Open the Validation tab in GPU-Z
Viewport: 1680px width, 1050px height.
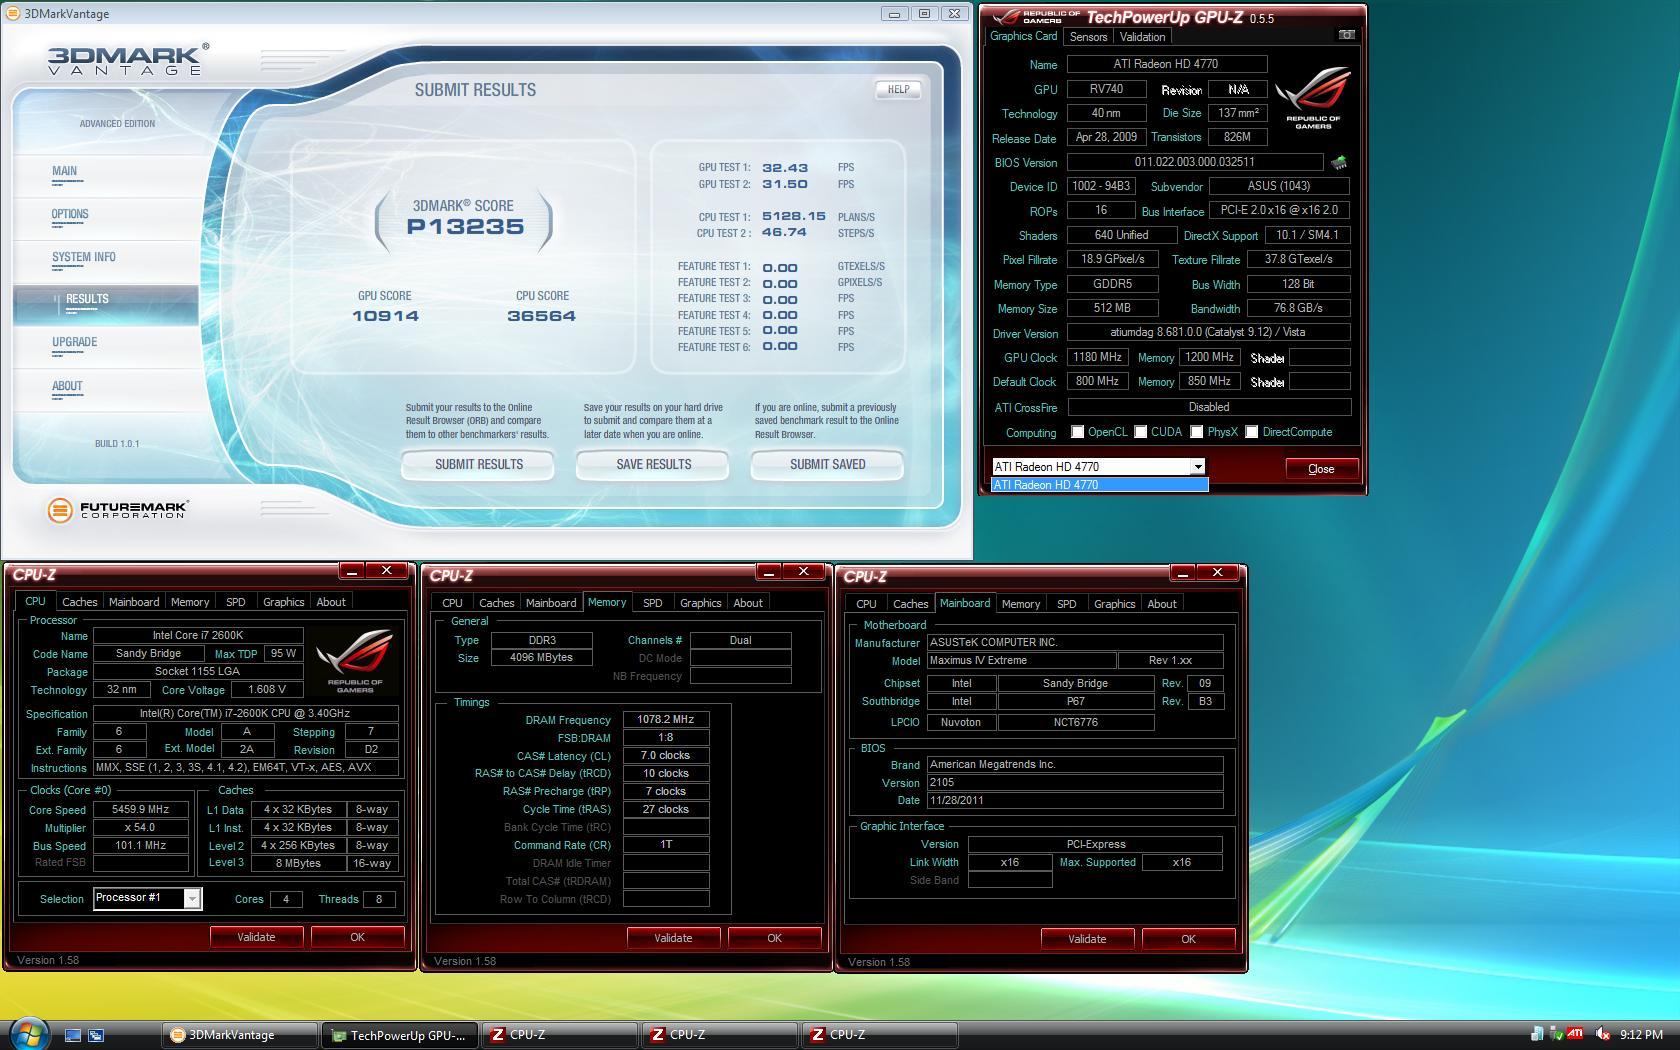tap(1142, 37)
